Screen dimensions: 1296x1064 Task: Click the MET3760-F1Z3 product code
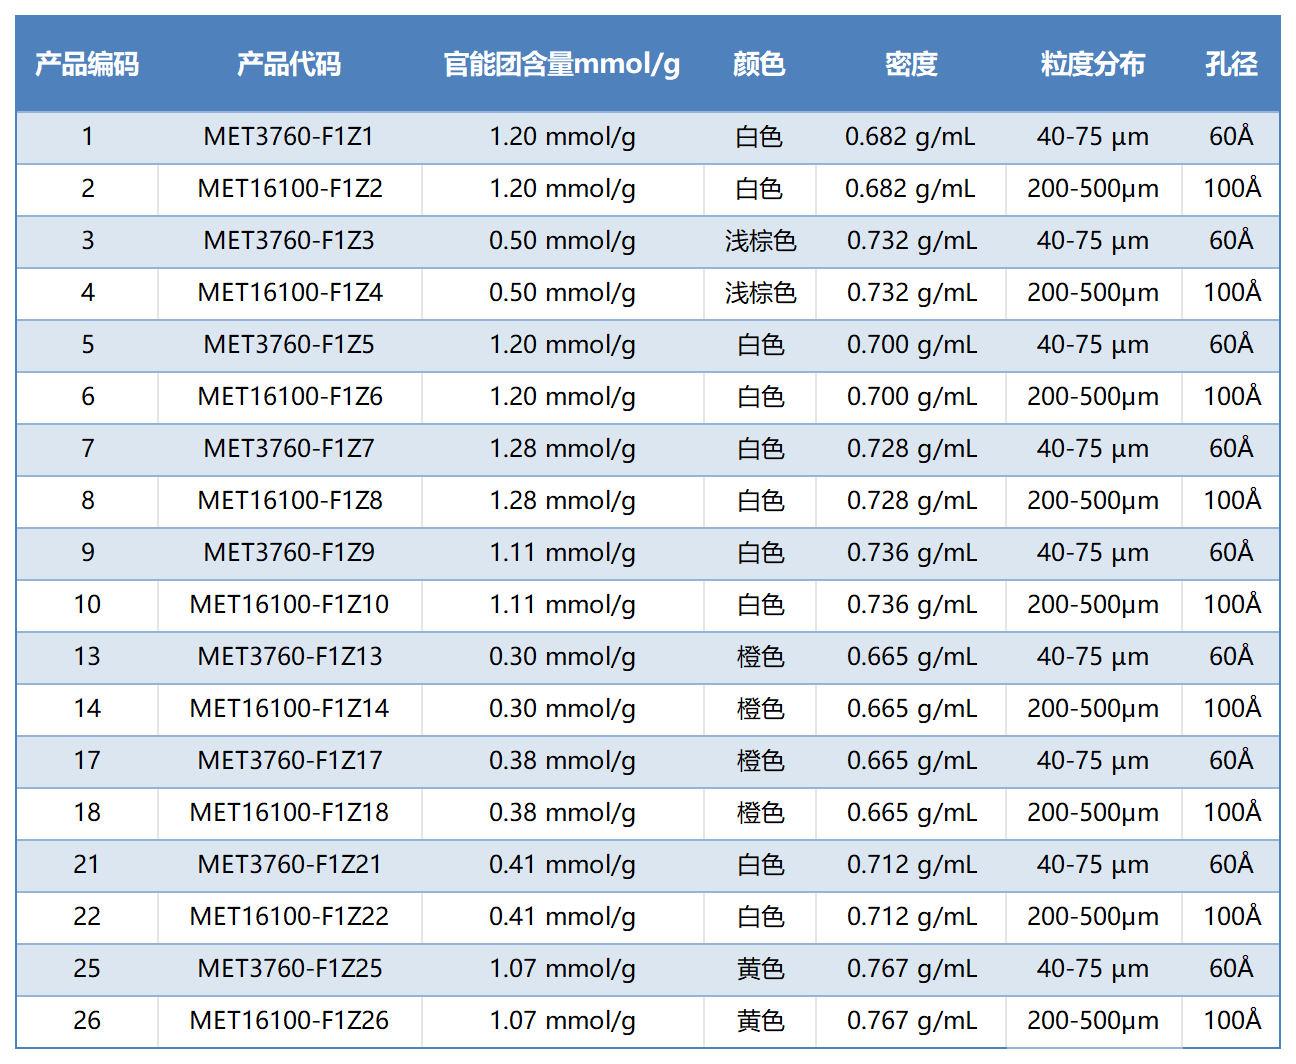tap(289, 241)
